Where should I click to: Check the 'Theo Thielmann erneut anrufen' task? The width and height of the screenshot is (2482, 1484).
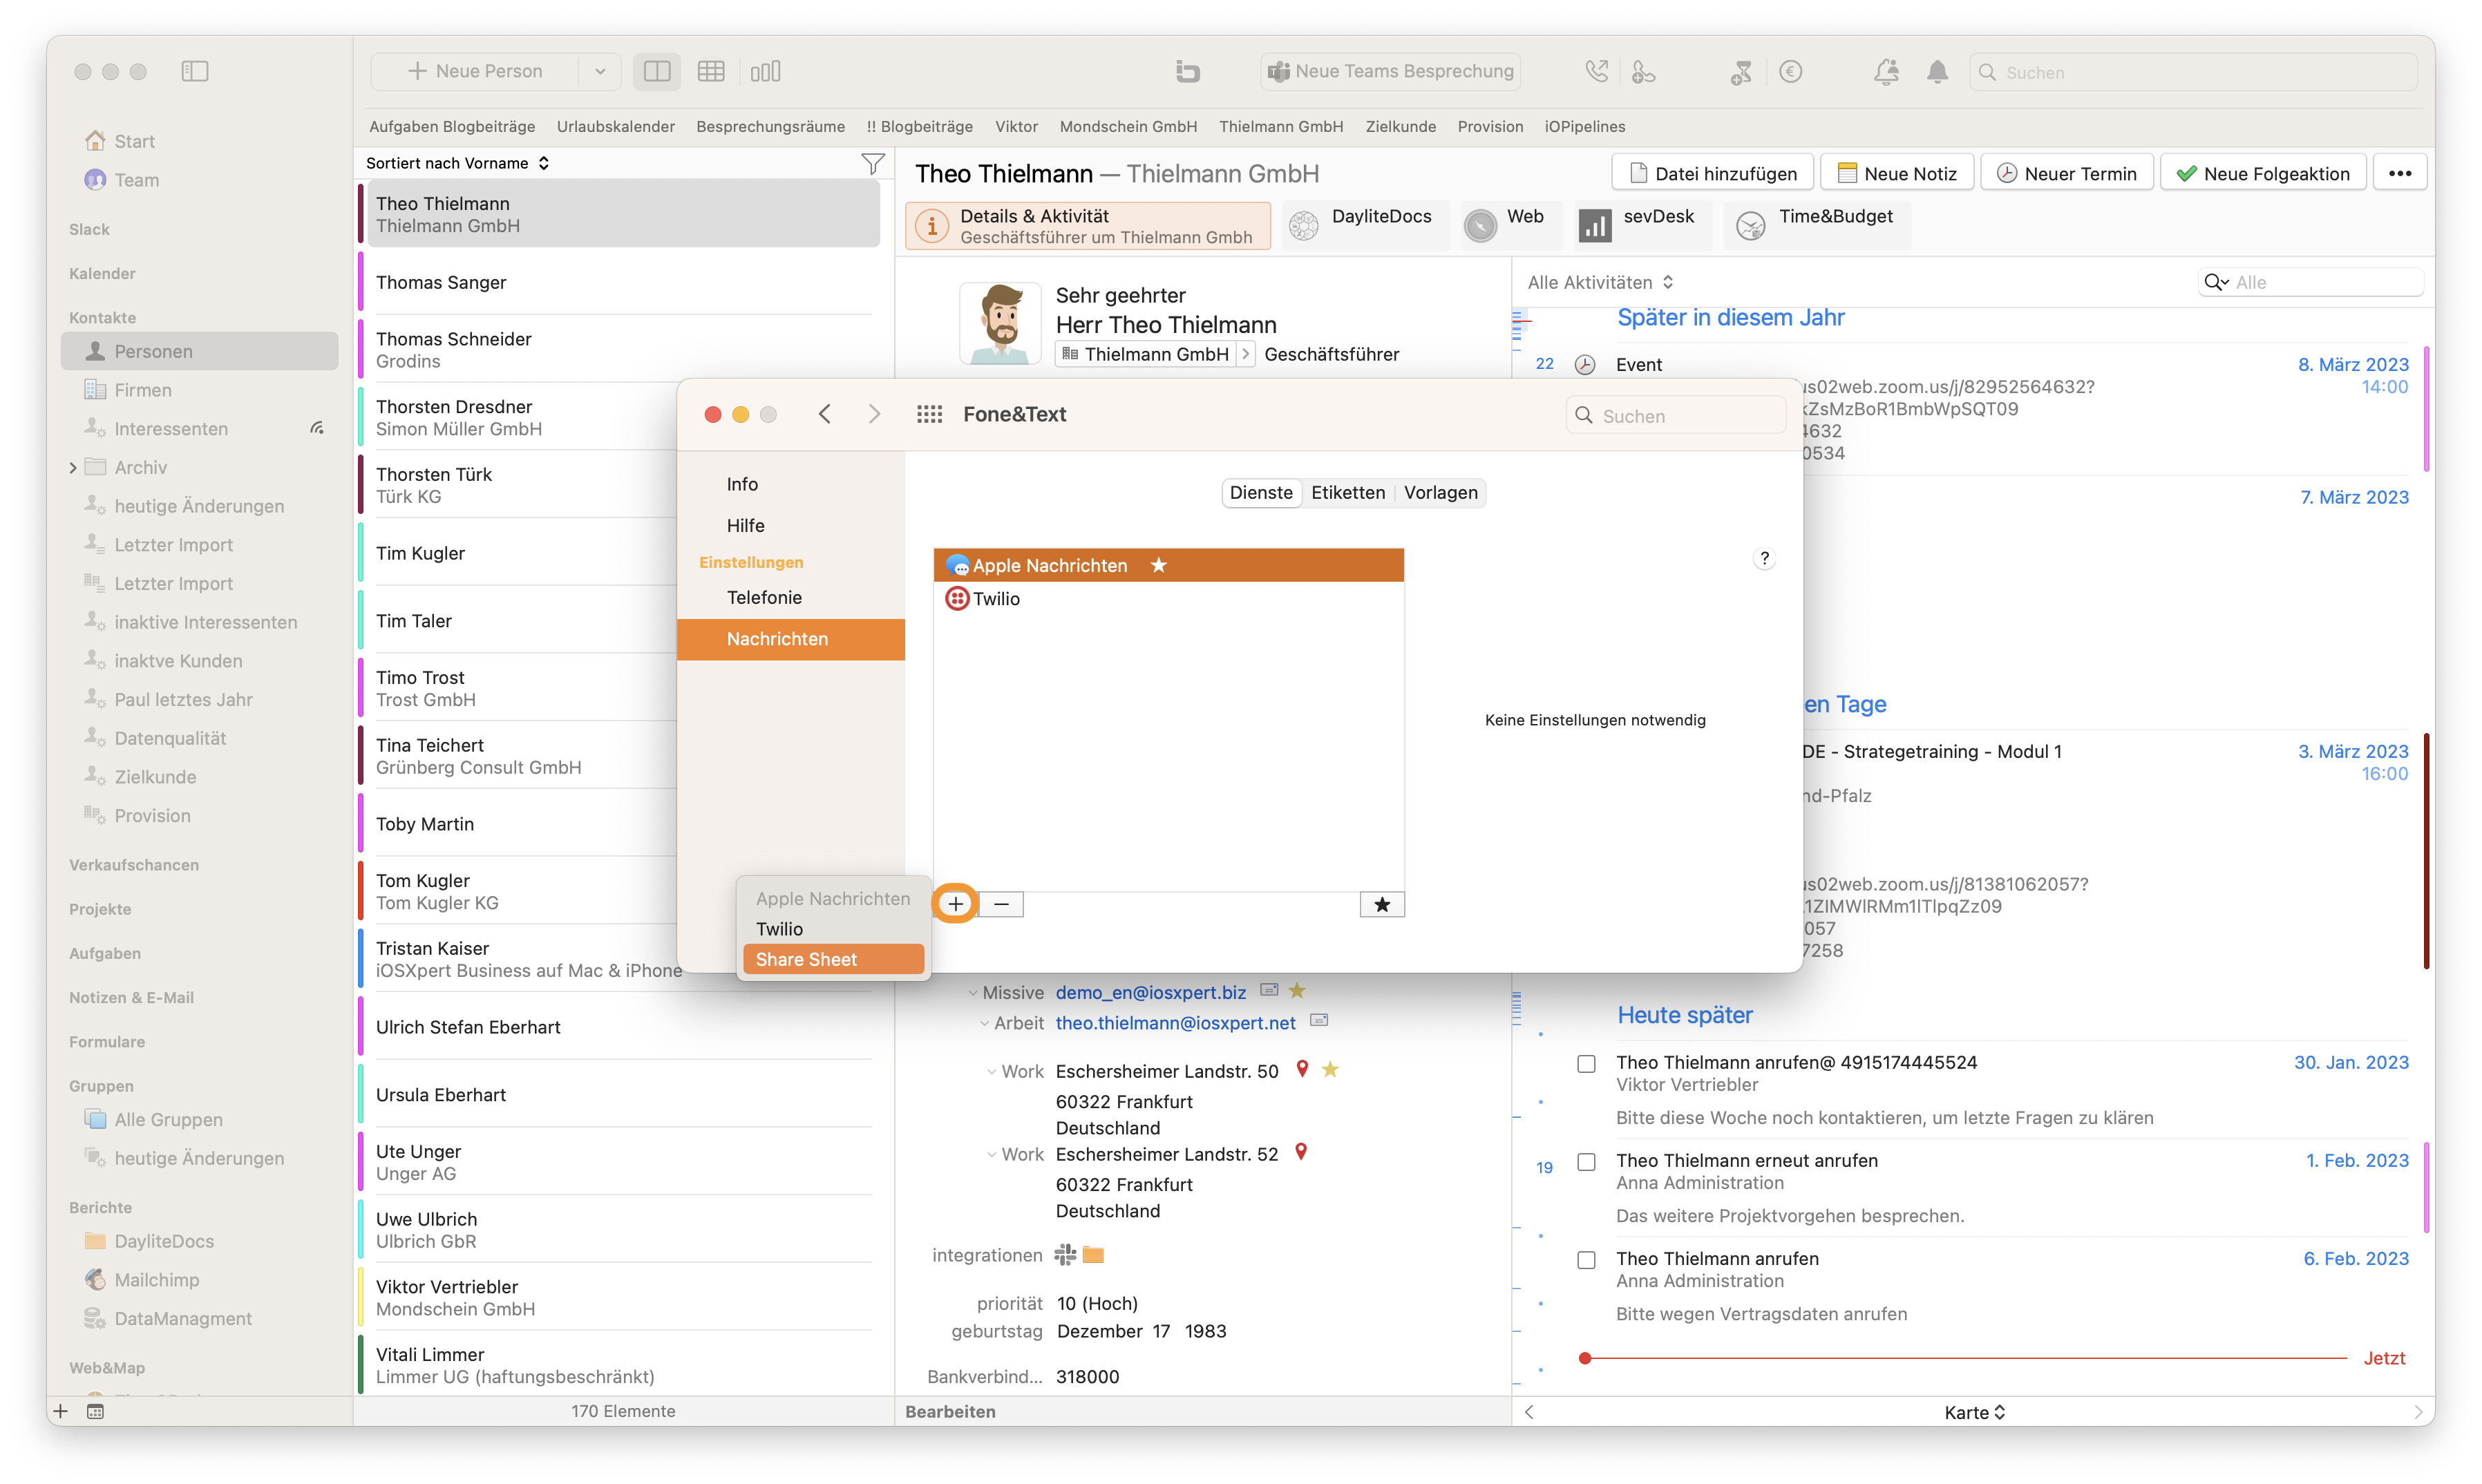[1586, 1161]
